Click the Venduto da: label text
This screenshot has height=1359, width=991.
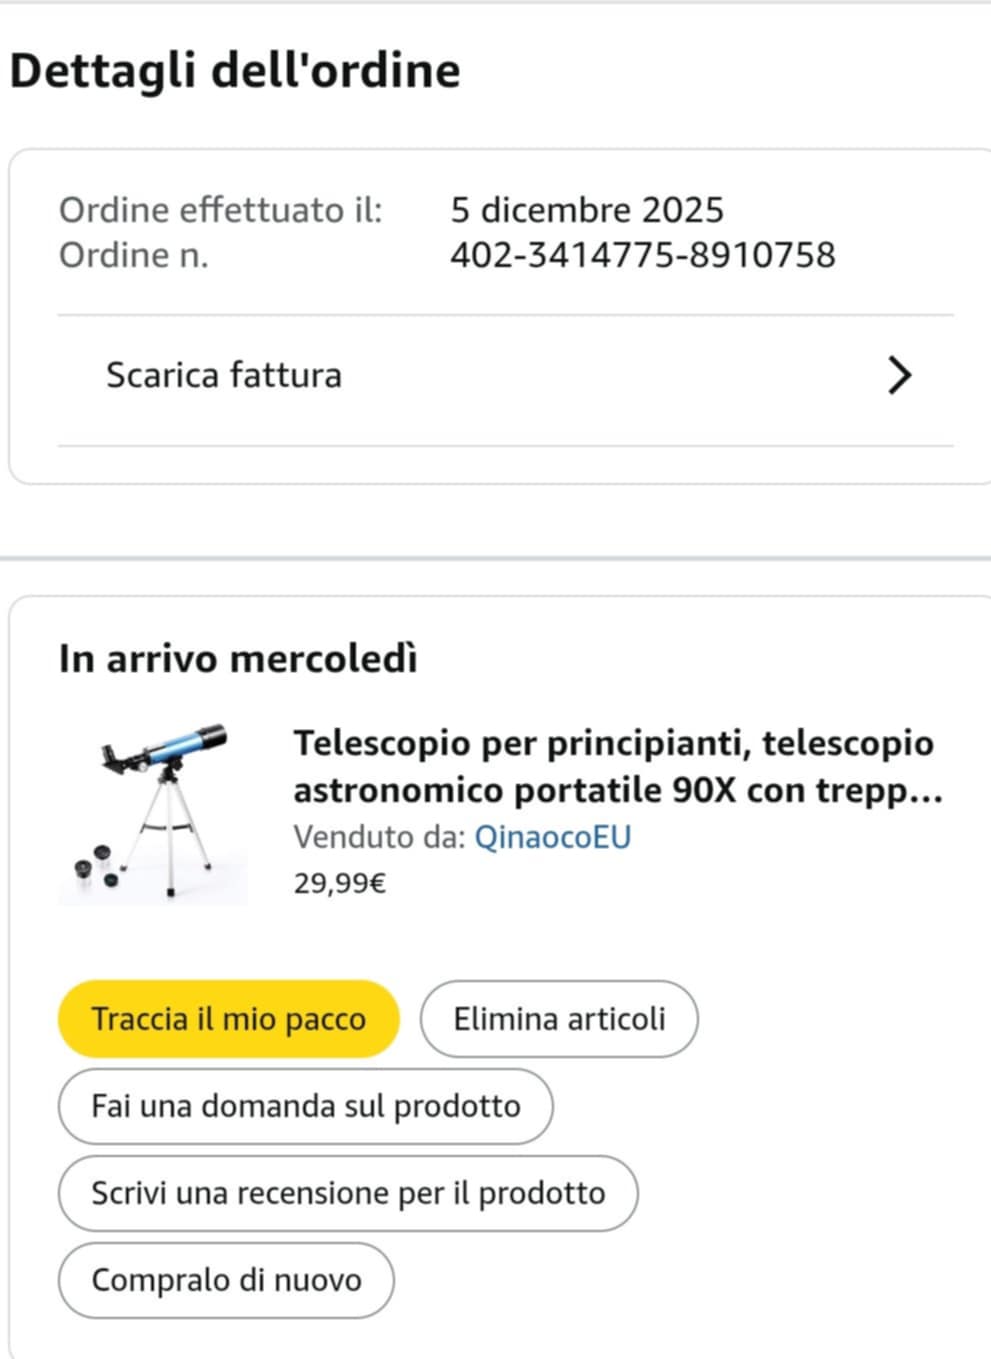tap(380, 837)
